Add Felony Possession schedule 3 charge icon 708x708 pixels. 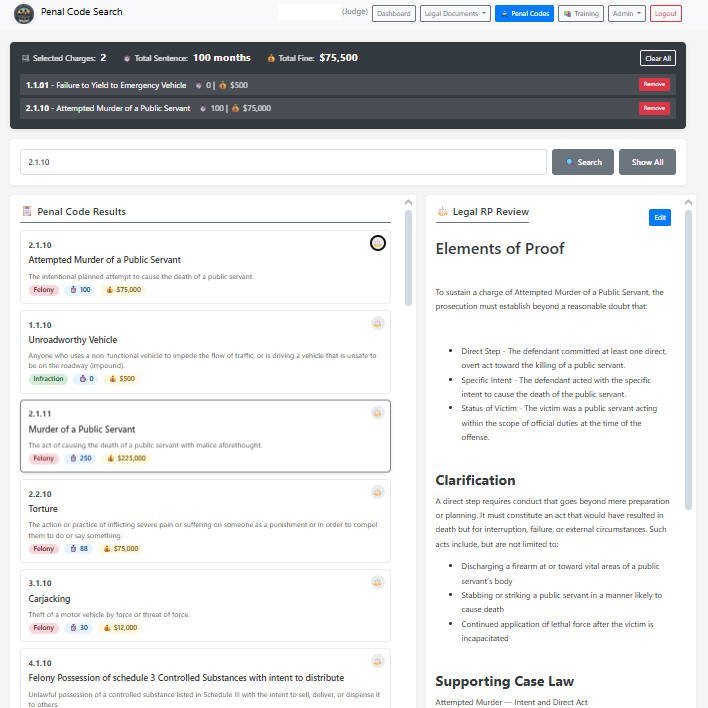pyautogui.click(x=377, y=661)
